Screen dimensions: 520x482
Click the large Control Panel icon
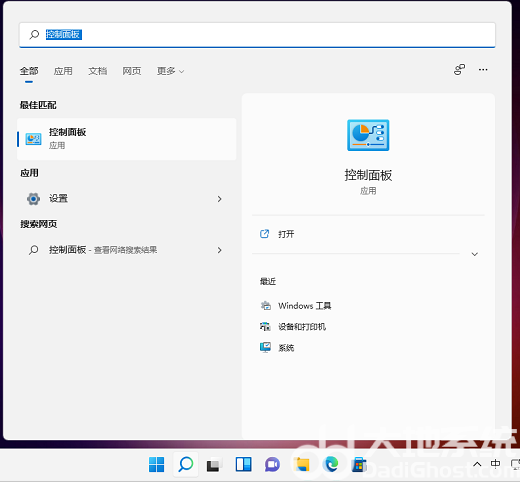(368, 135)
